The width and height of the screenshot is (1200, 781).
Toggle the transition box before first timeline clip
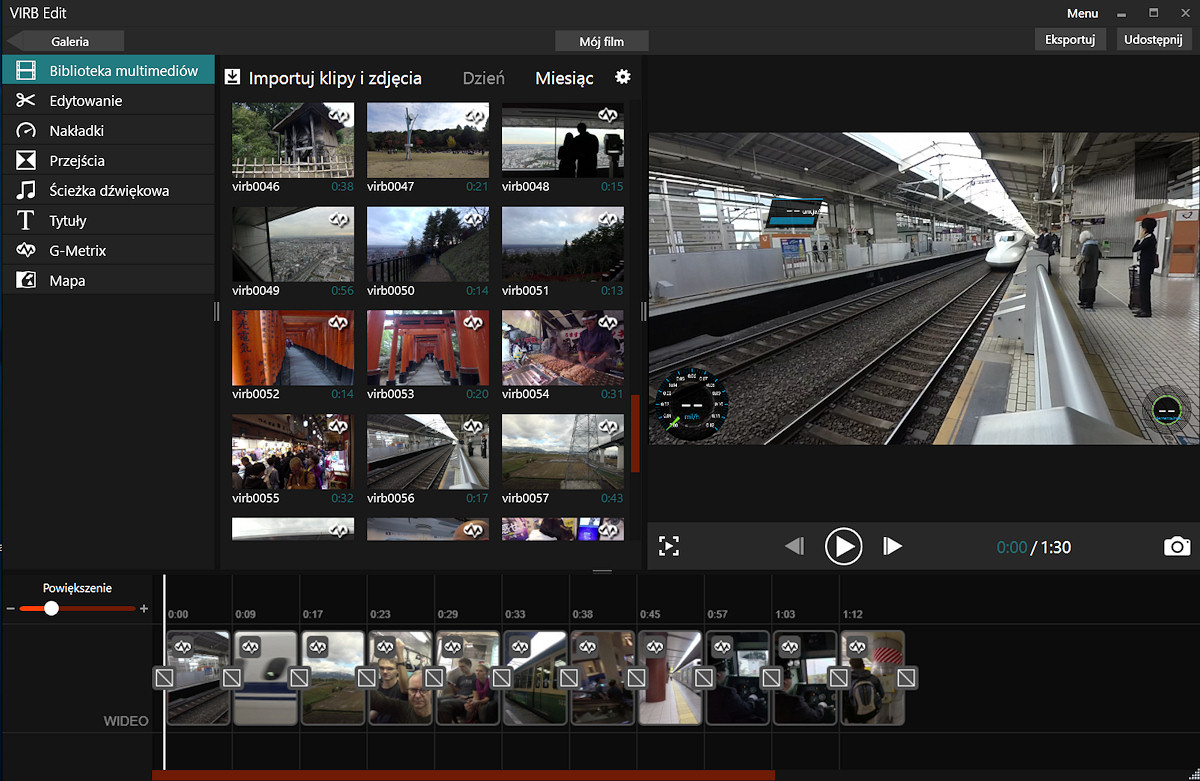coord(164,678)
